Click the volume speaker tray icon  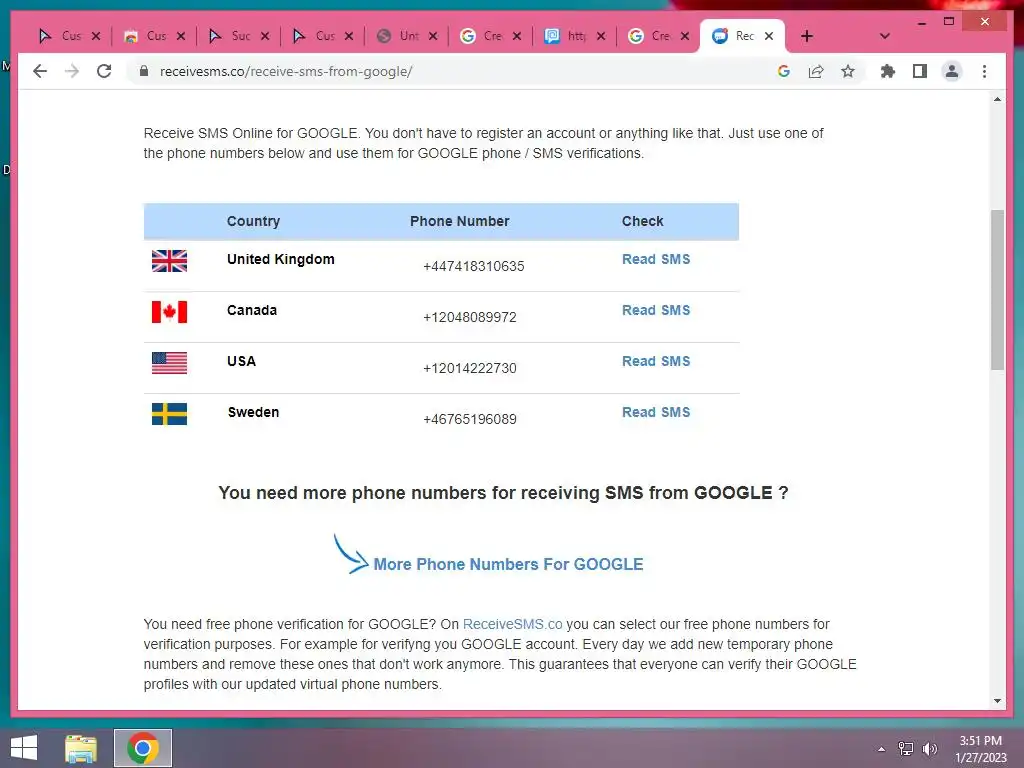click(x=929, y=749)
